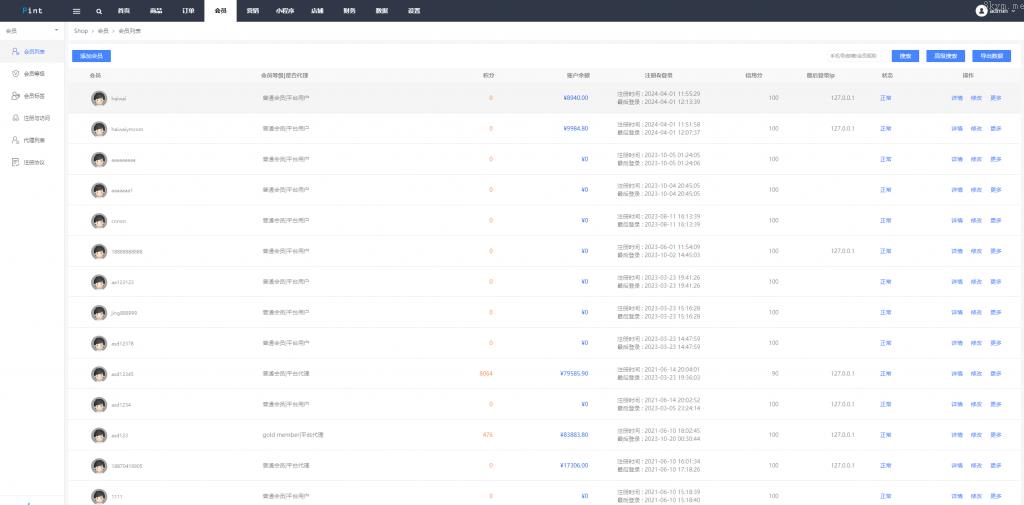This screenshot has height=505, width=1024.
Task: Click the 高级搜索 button
Action: click(945, 56)
